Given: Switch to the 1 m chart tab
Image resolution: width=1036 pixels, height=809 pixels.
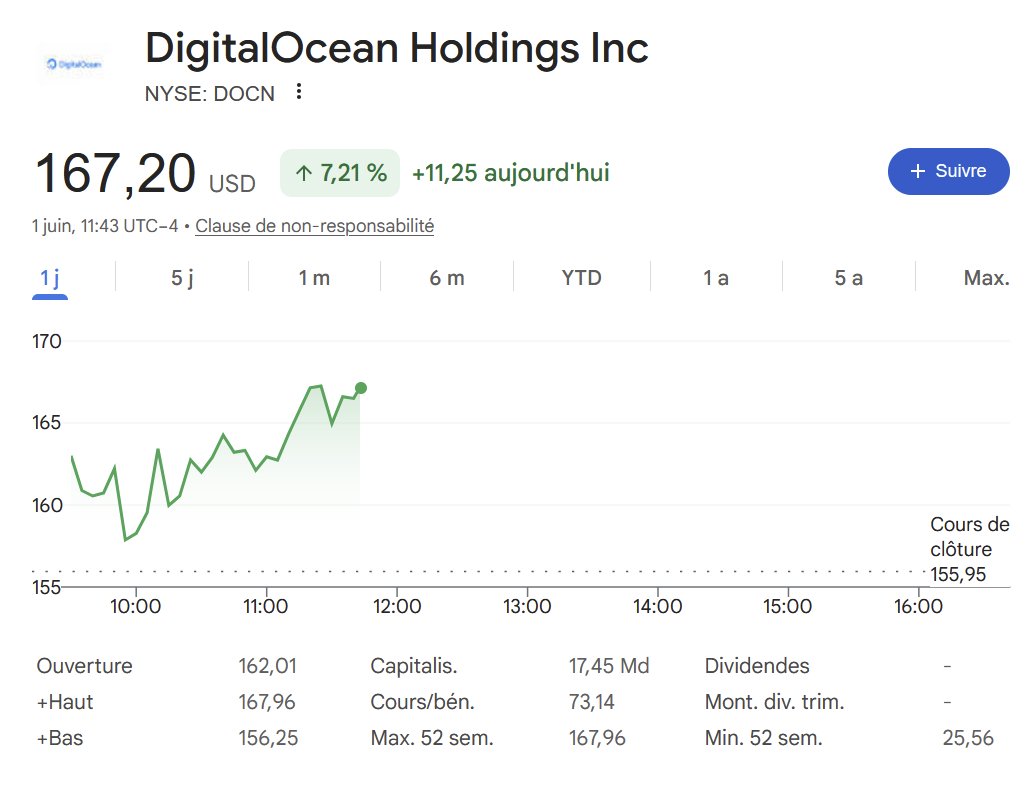Looking at the screenshot, I should click(314, 278).
